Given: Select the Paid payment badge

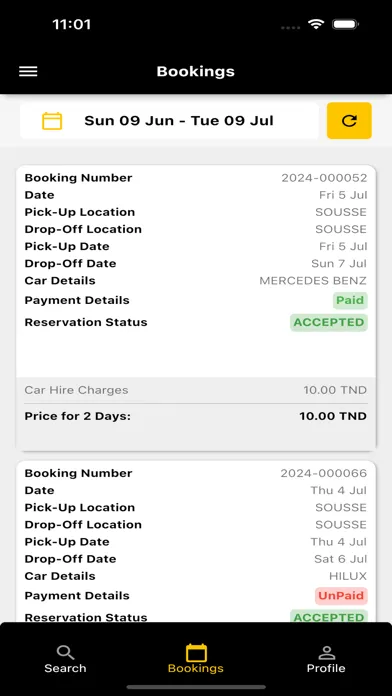Looking at the screenshot, I should tap(350, 301).
